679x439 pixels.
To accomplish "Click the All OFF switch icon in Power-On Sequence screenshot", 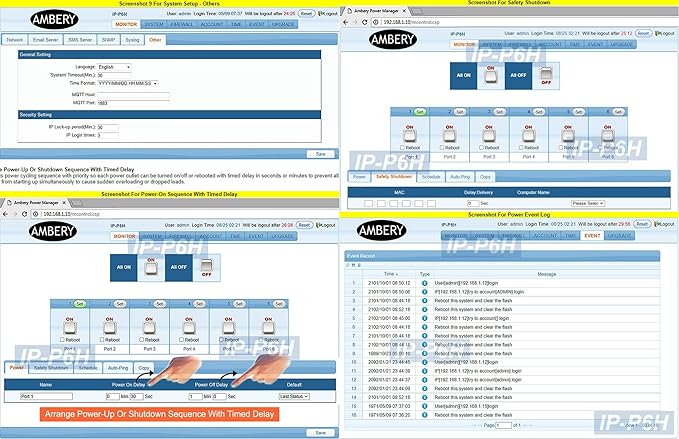I will pos(207,268).
